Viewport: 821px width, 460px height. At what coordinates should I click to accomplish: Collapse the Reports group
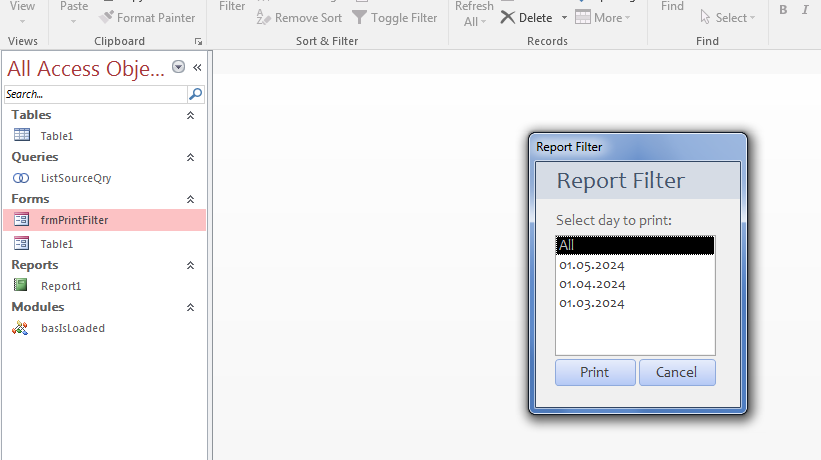coord(191,265)
